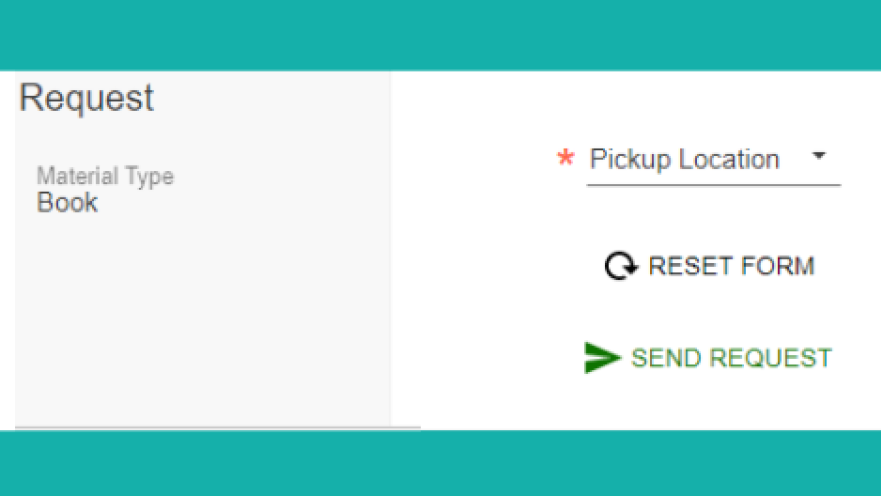Submit using the SEND REQUEST button
Viewport: 881px width, 496px height.
click(x=708, y=358)
